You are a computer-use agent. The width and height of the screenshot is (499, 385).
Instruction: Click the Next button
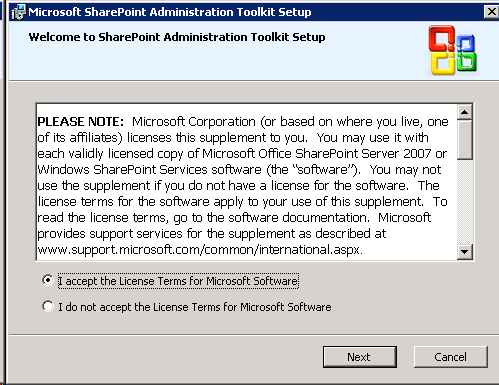click(360, 357)
